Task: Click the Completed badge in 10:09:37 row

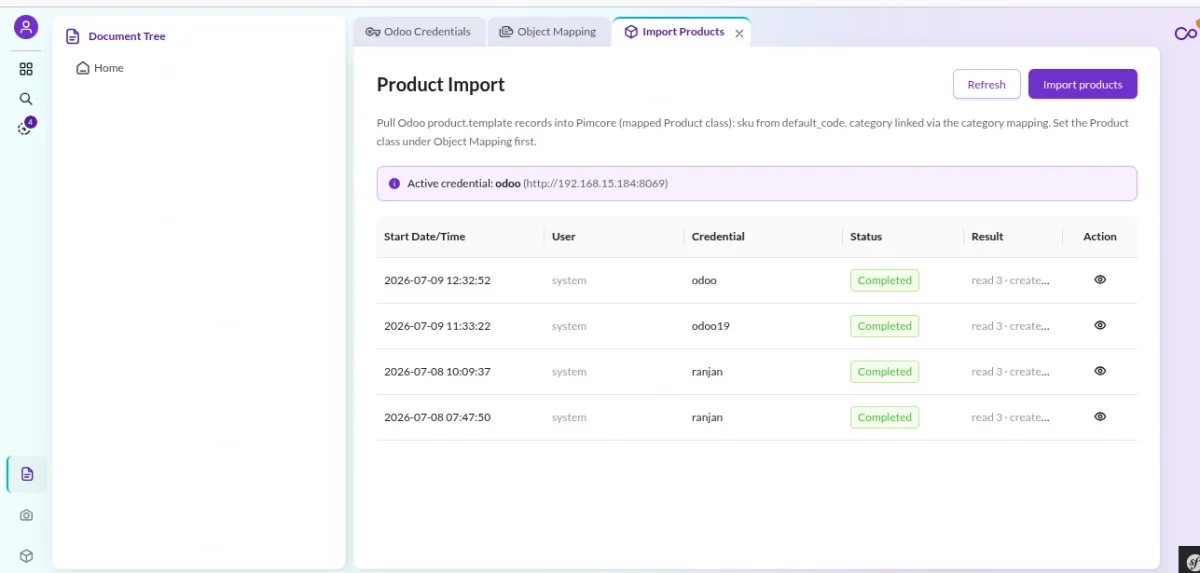Action: click(x=885, y=372)
